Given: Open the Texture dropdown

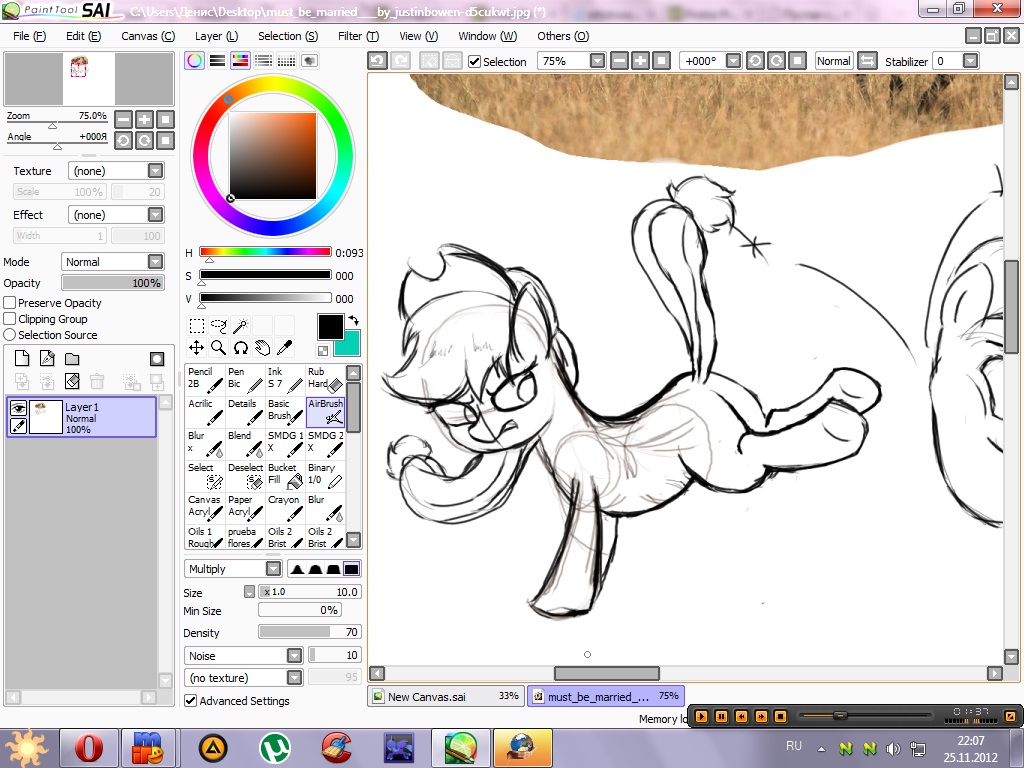Looking at the screenshot, I should 116,170.
